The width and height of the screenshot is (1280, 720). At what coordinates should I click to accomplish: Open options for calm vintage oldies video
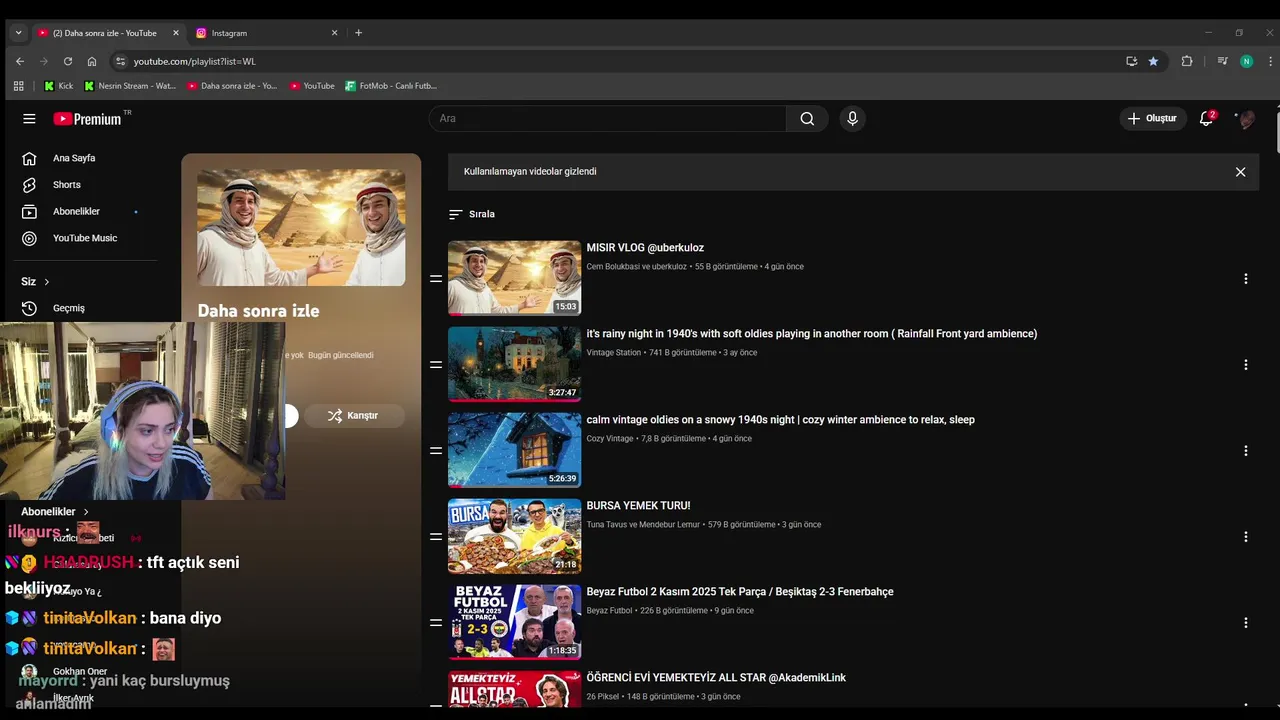tap(1245, 451)
